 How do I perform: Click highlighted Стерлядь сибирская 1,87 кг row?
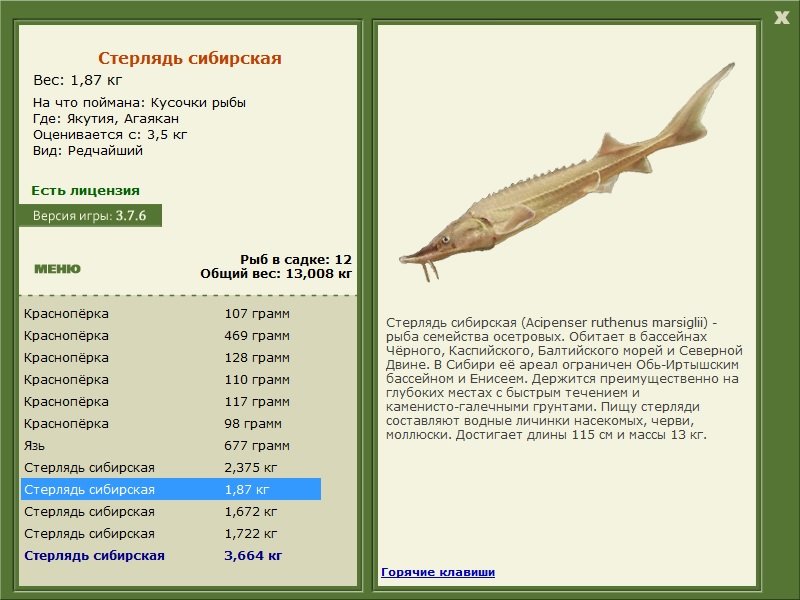(170, 489)
